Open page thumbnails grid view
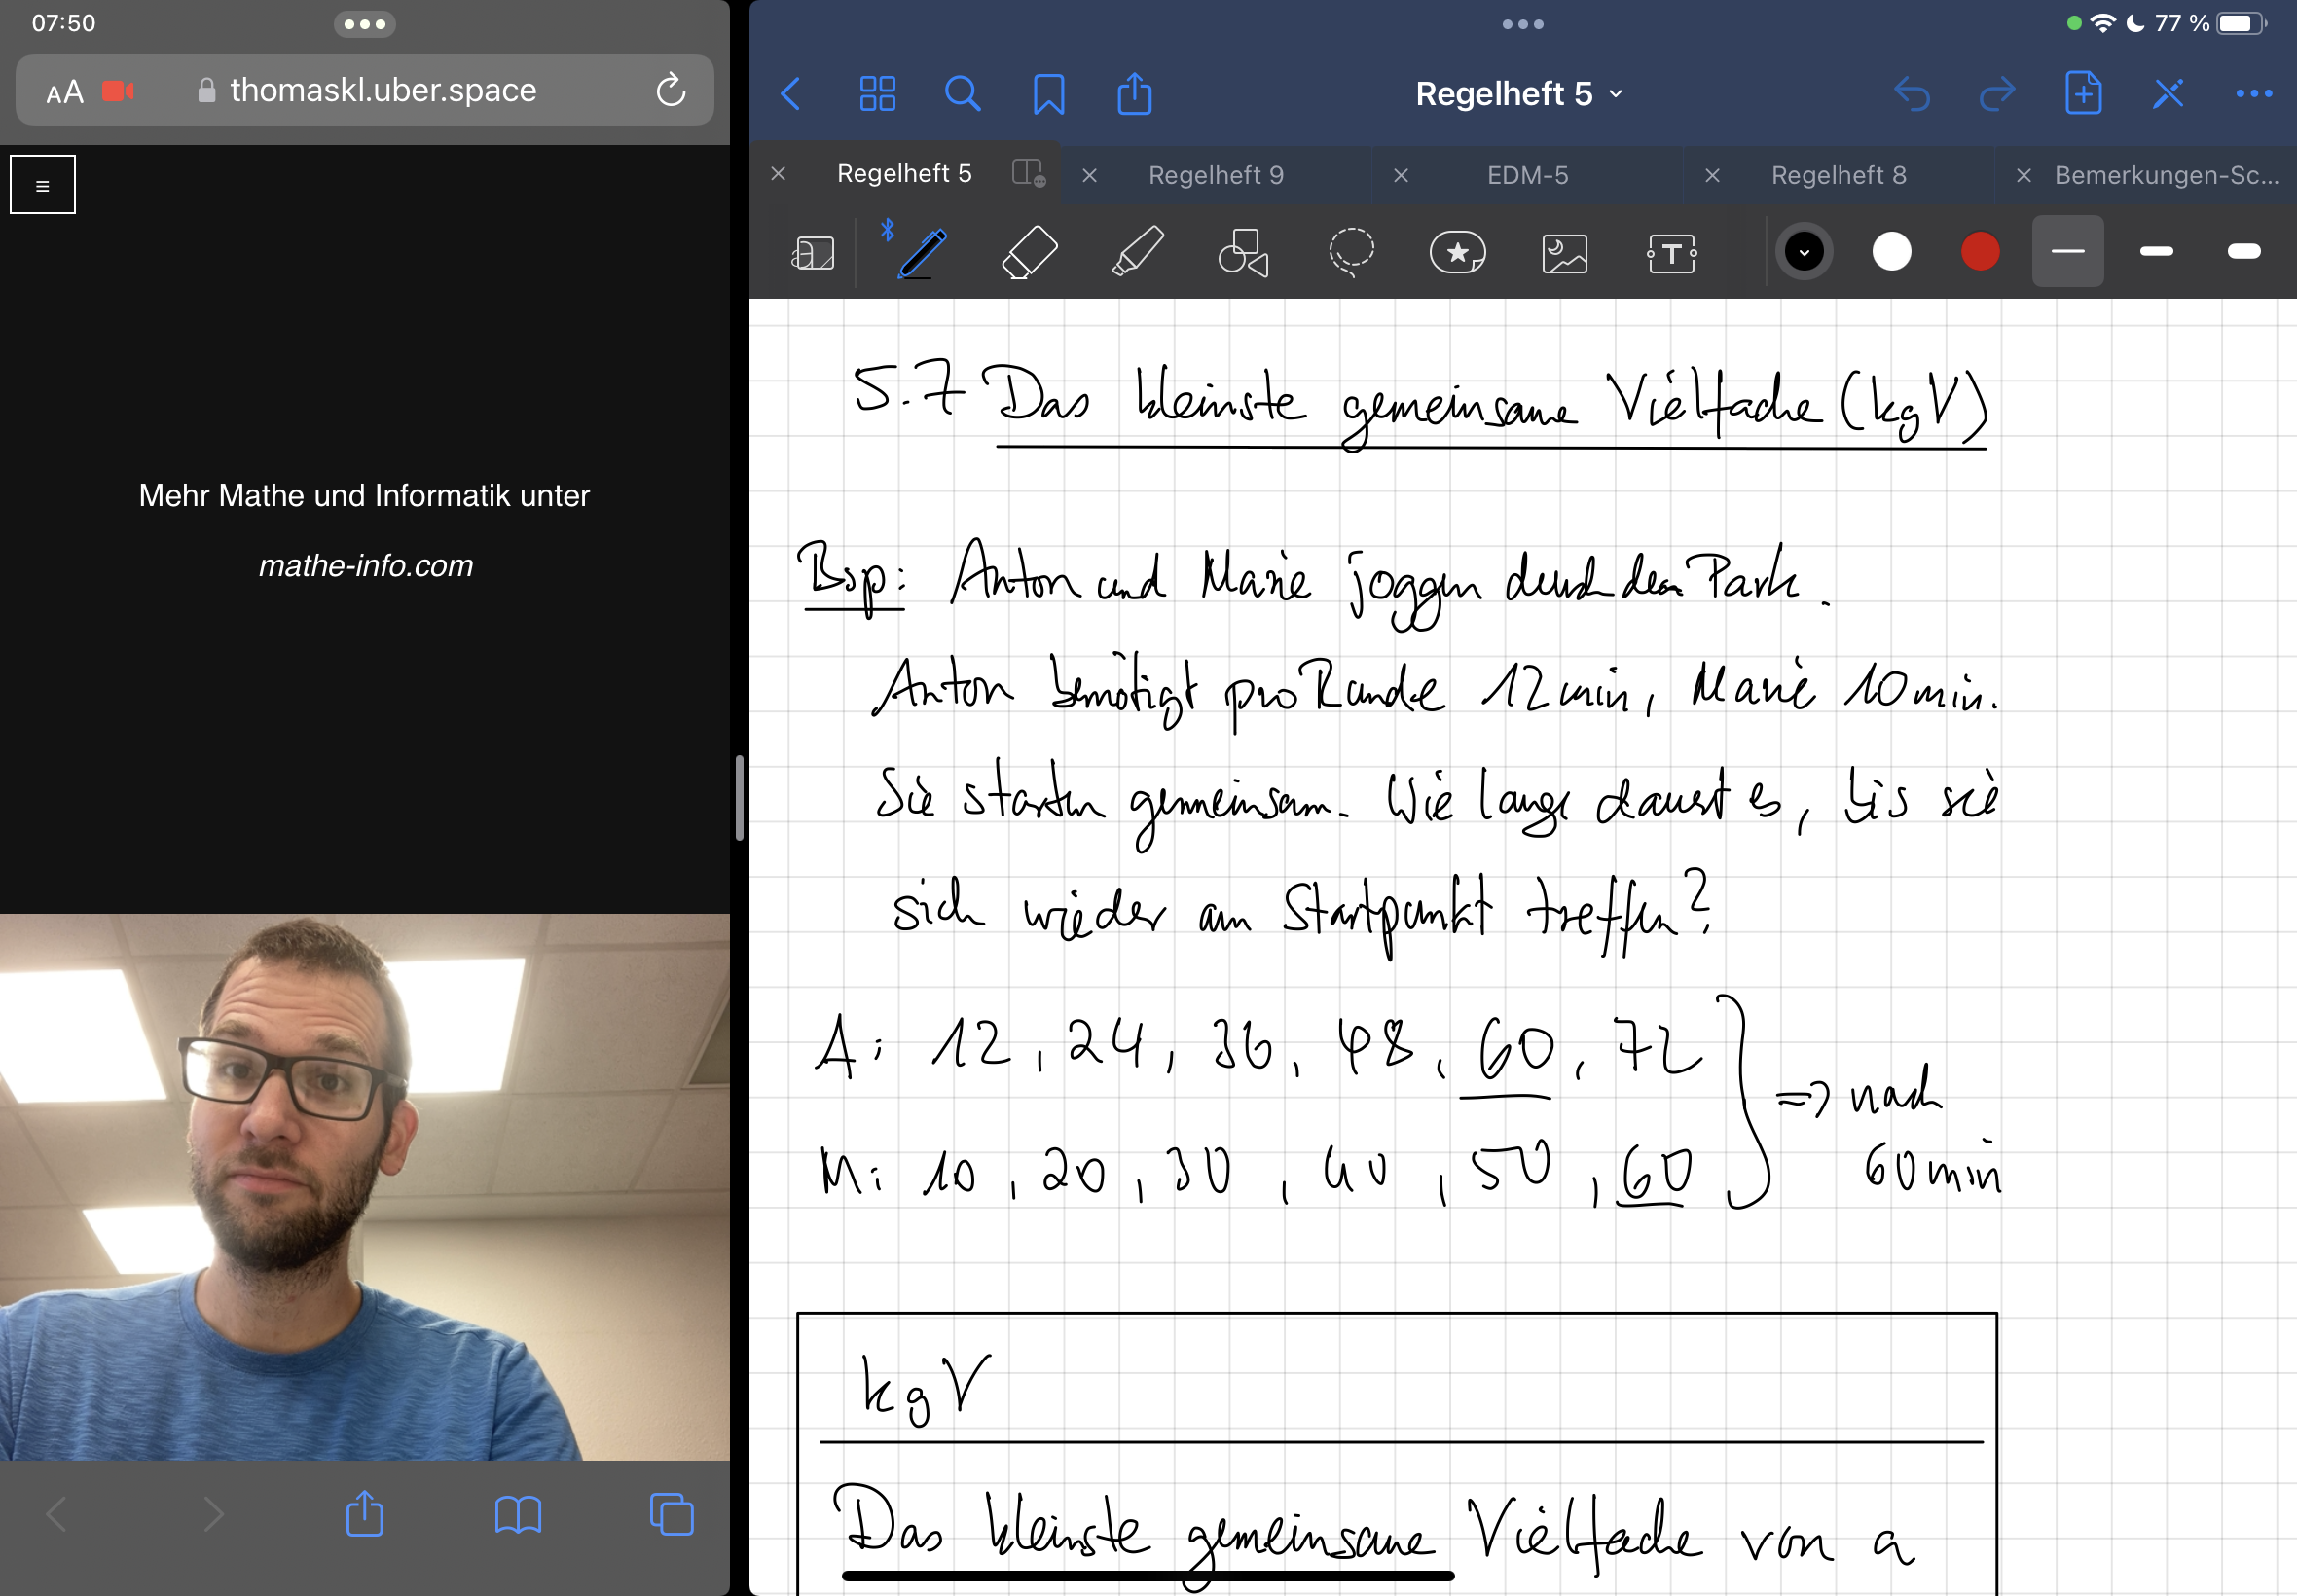Image resolution: width=2297 pixels, height=1596 pixels. click(876, 93)
